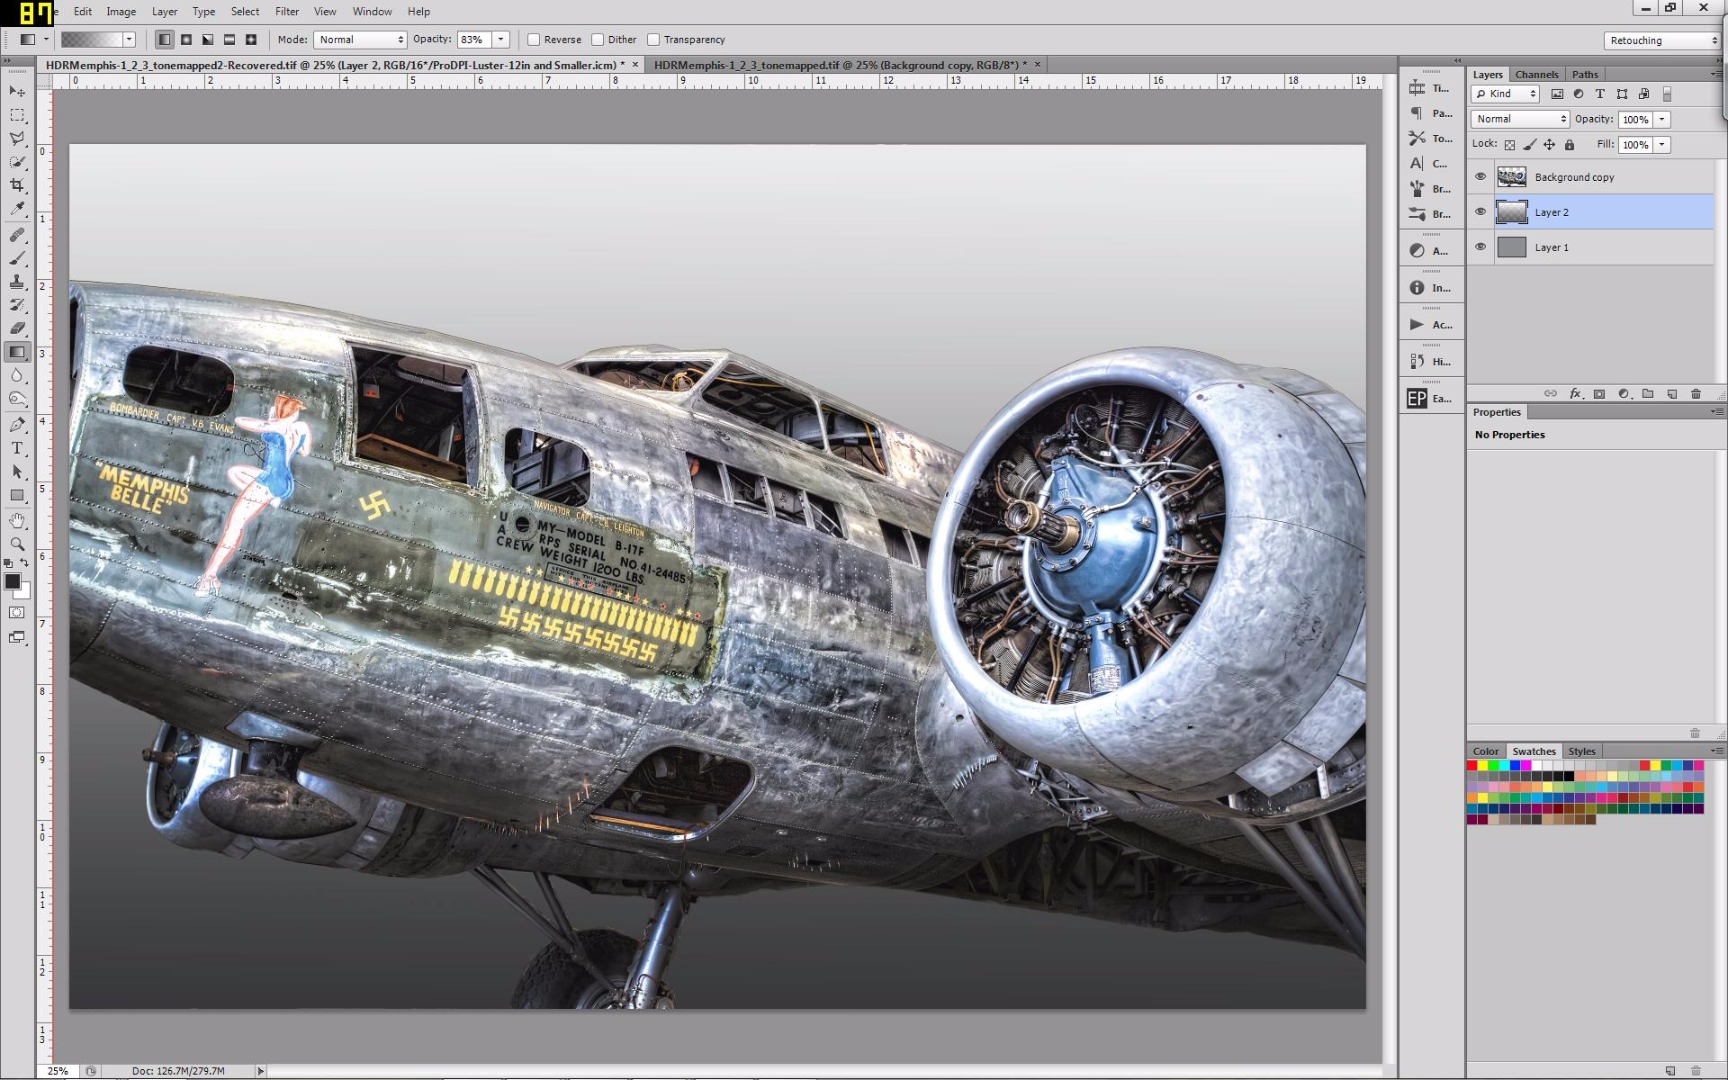Select the Crop tool
The height and width of the screenshot is (1080, 1728).
[x=17, y=185]
